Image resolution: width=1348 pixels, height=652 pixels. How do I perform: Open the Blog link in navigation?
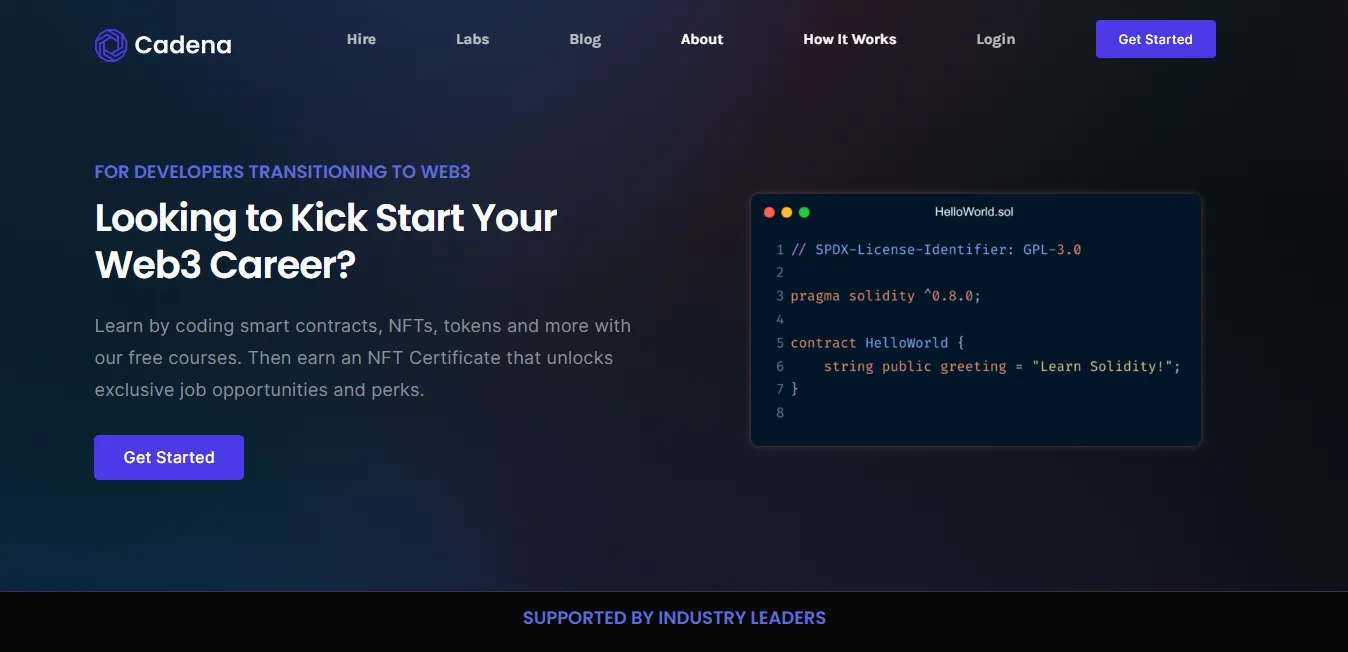[585, 39]
